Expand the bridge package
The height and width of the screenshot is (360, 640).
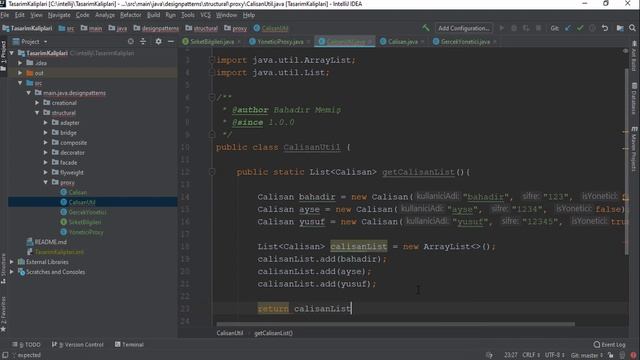(x=46, y=133)
